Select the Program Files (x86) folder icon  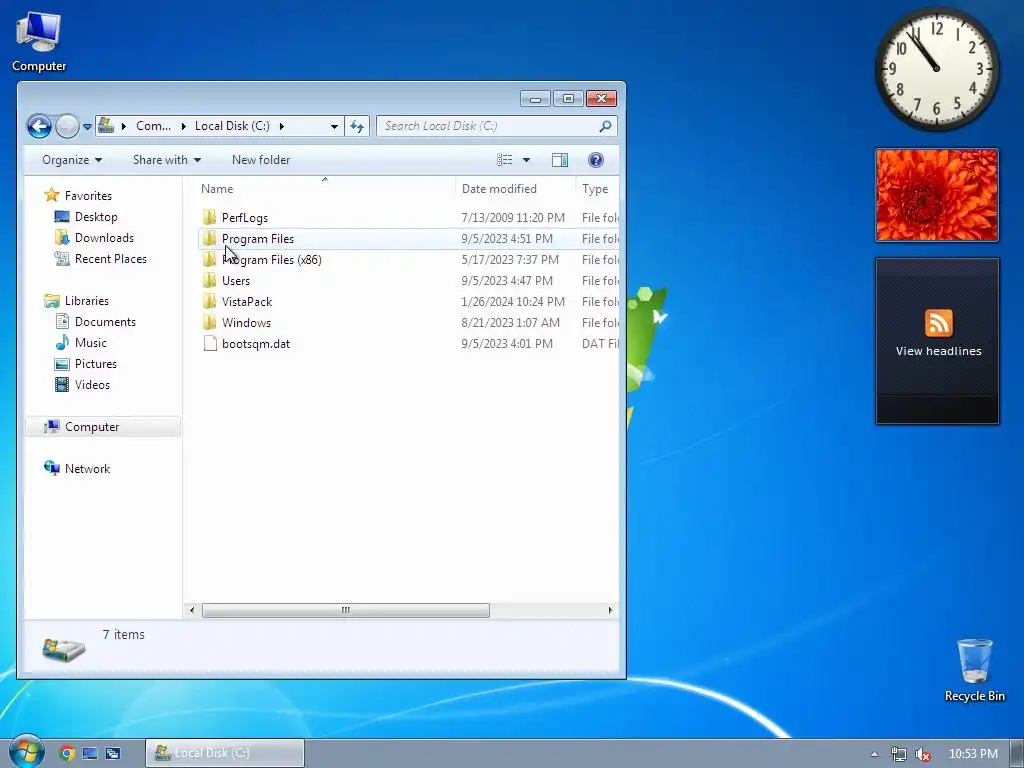coord(210,259)
